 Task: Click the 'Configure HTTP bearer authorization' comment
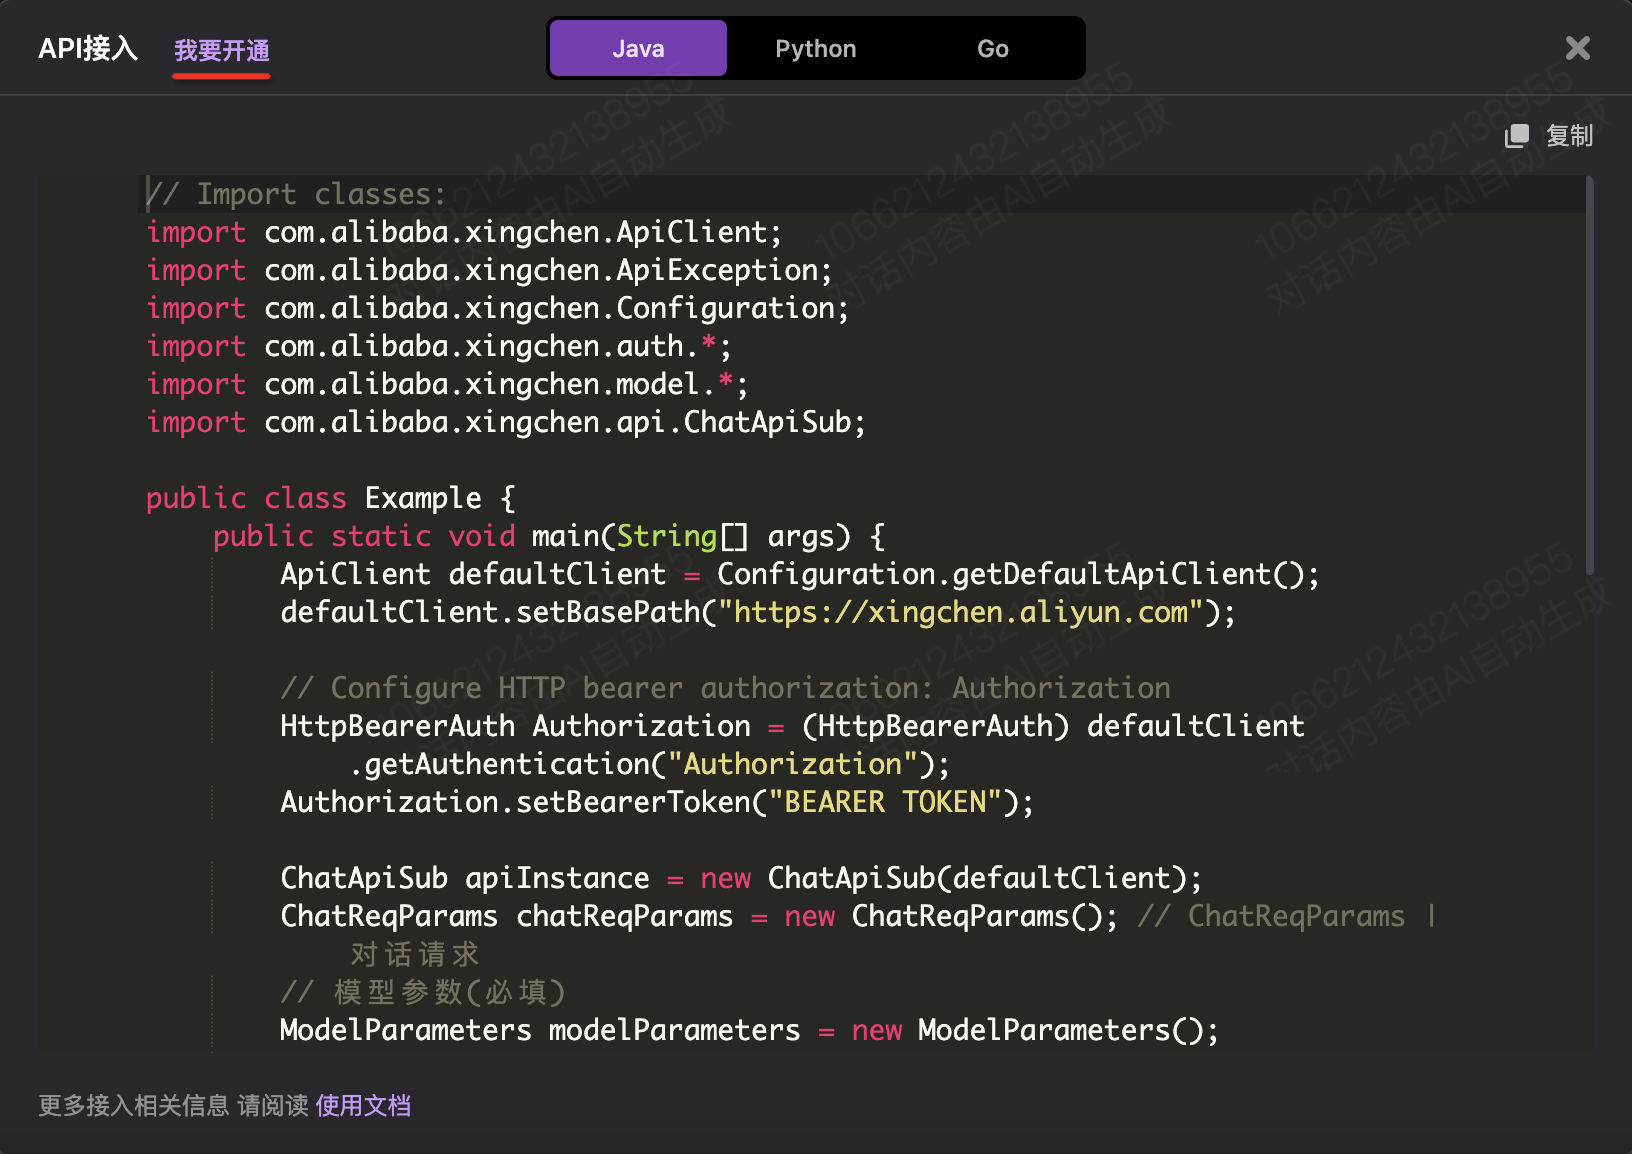[x=725, y=688]
